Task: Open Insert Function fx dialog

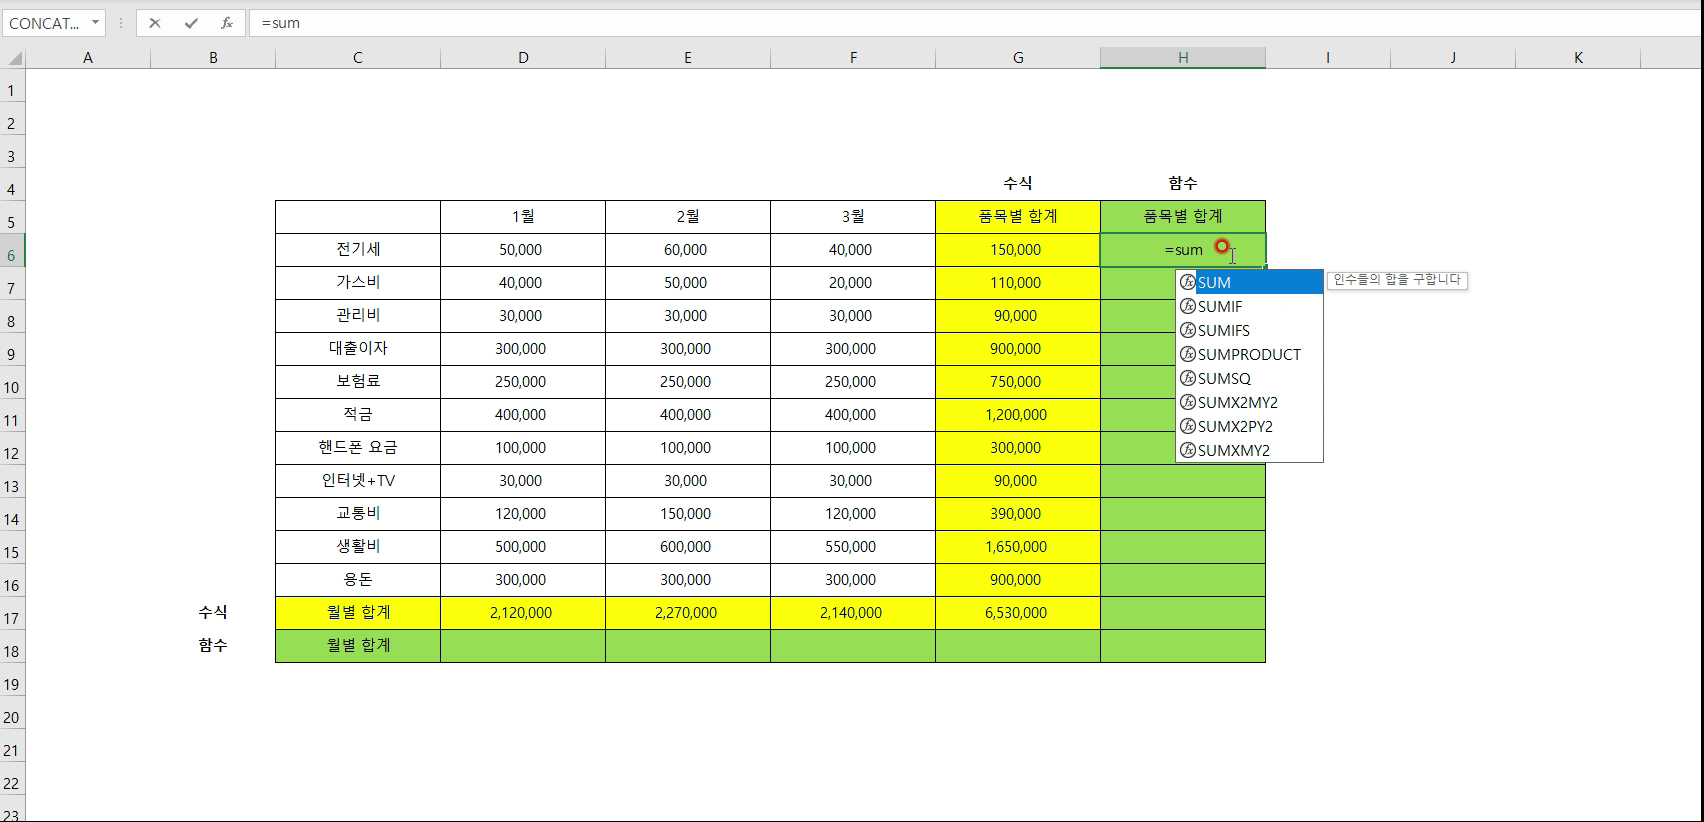Action: tap(227, 23)
